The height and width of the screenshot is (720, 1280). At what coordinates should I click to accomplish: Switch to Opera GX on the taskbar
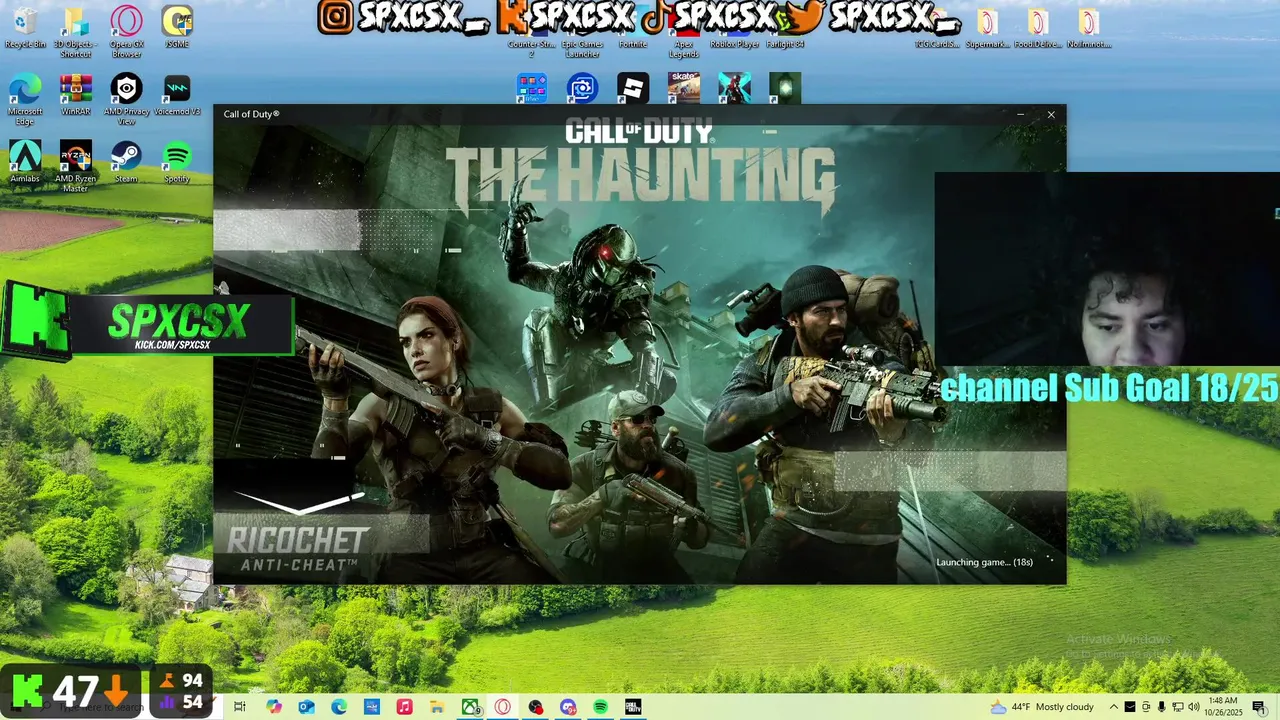click(x=502, y=707)
